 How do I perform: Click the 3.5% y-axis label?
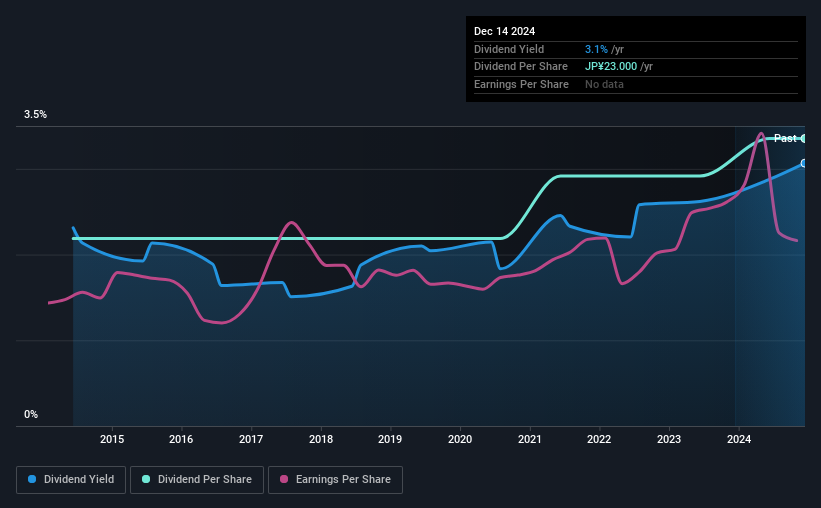click(x=35, y=115)
